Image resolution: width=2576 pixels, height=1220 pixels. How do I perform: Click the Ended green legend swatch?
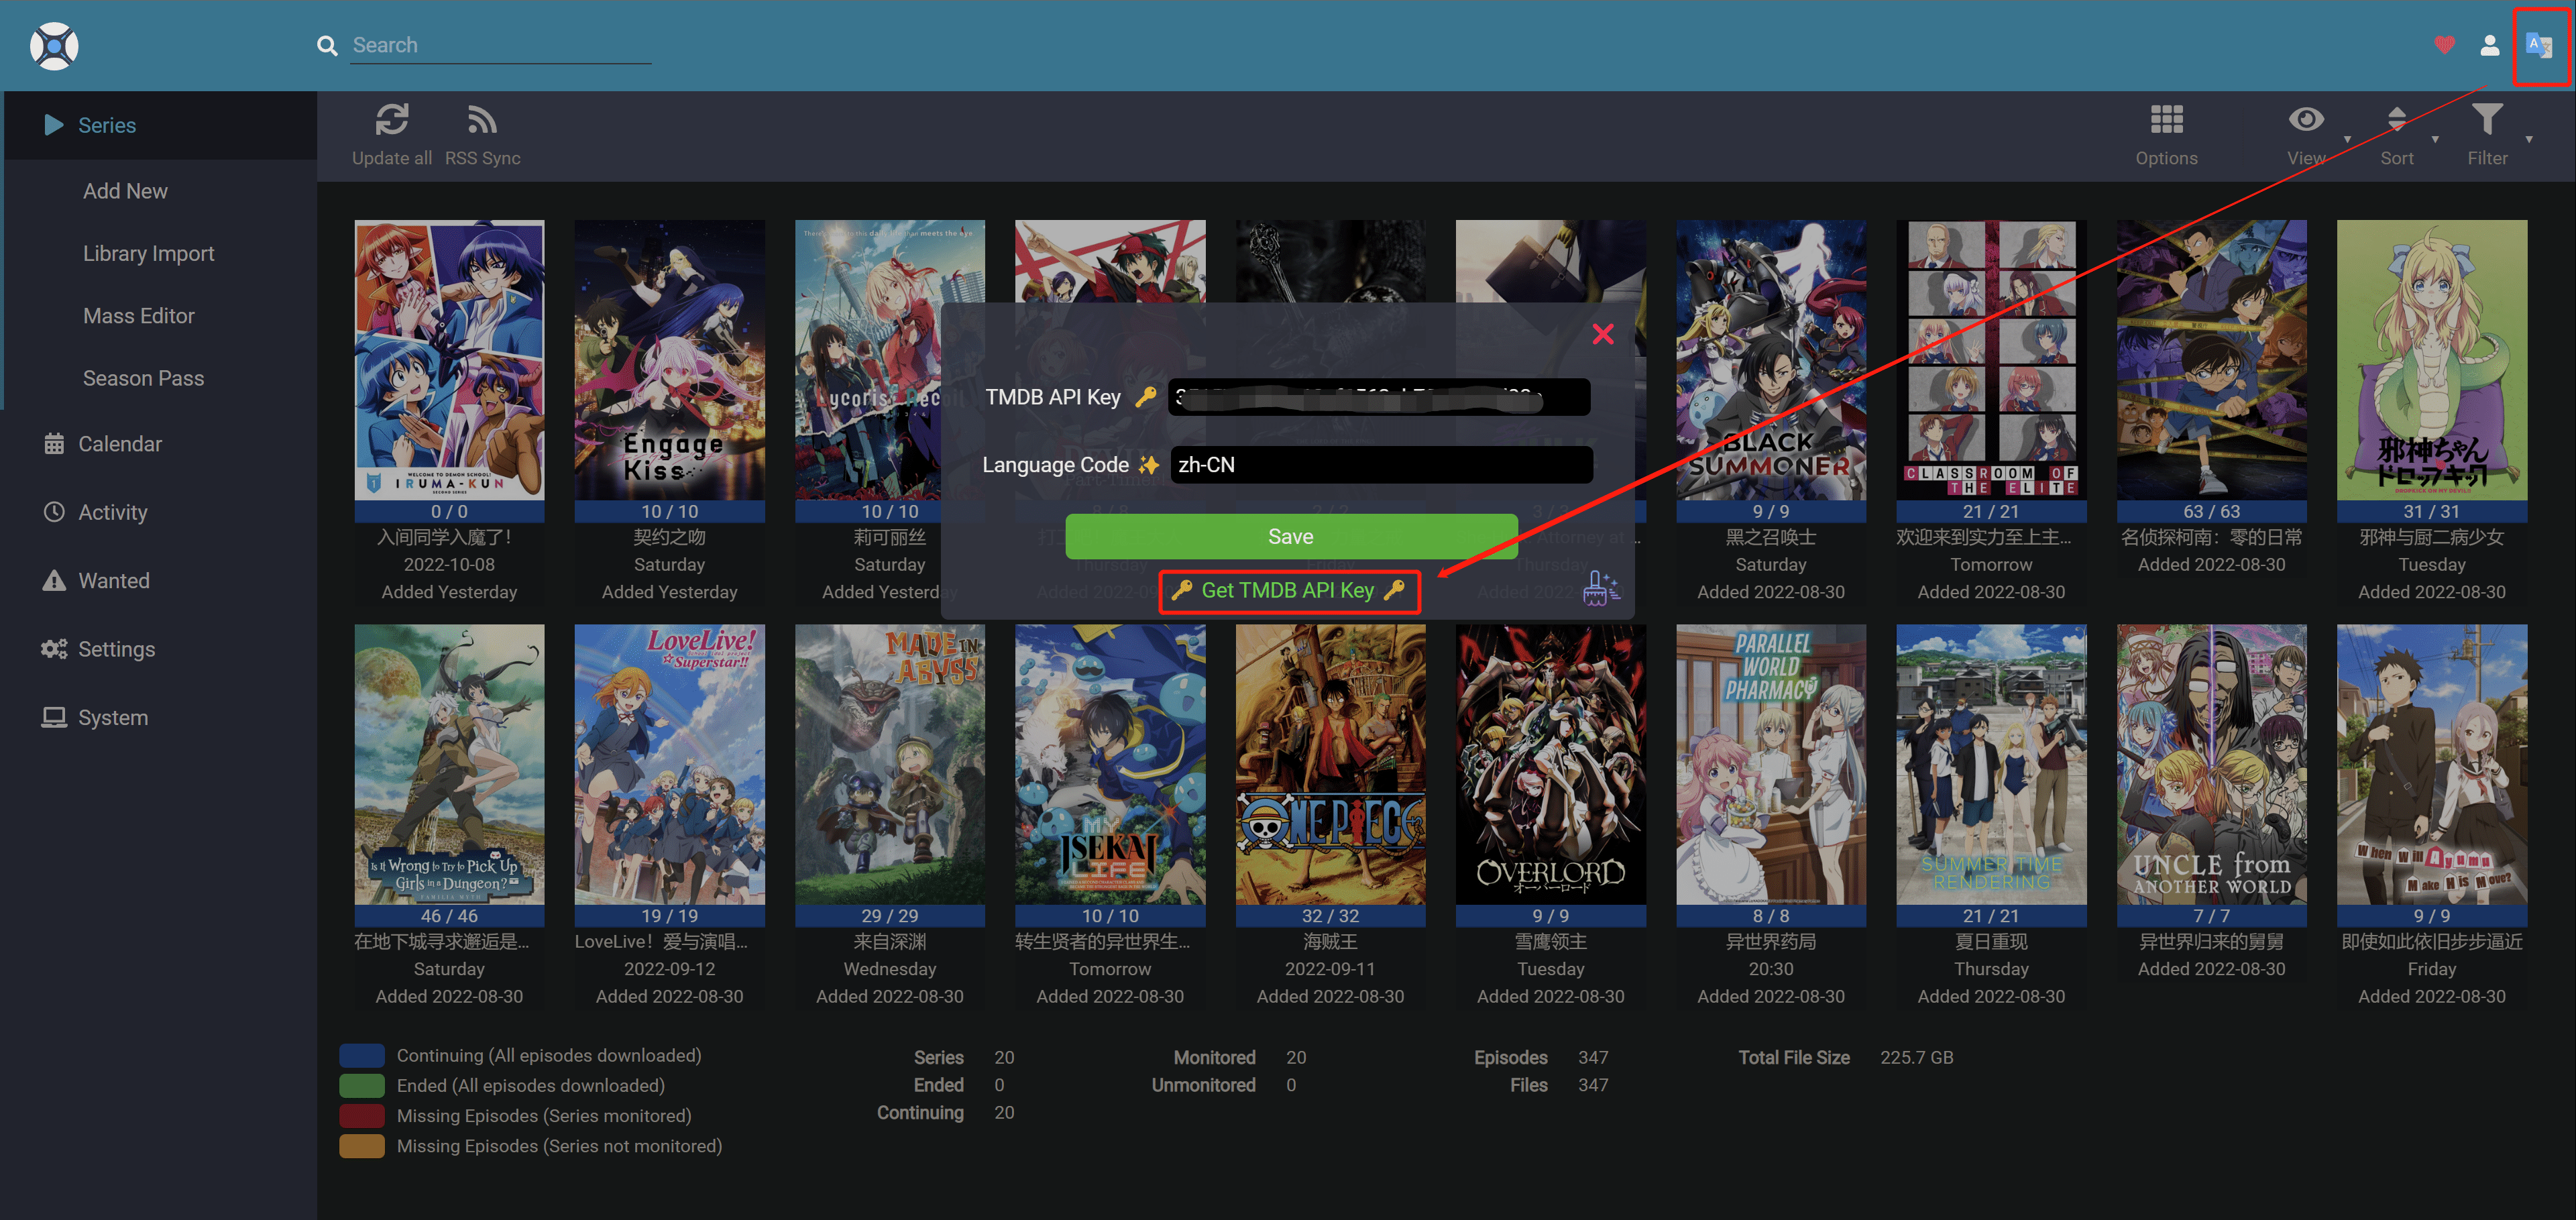pyautogui.click(x=362, y=1086)
